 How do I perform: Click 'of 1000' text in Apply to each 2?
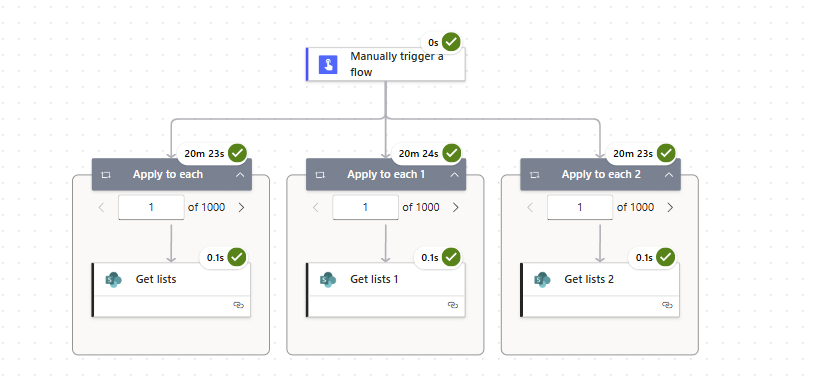[x=635, y=208]
